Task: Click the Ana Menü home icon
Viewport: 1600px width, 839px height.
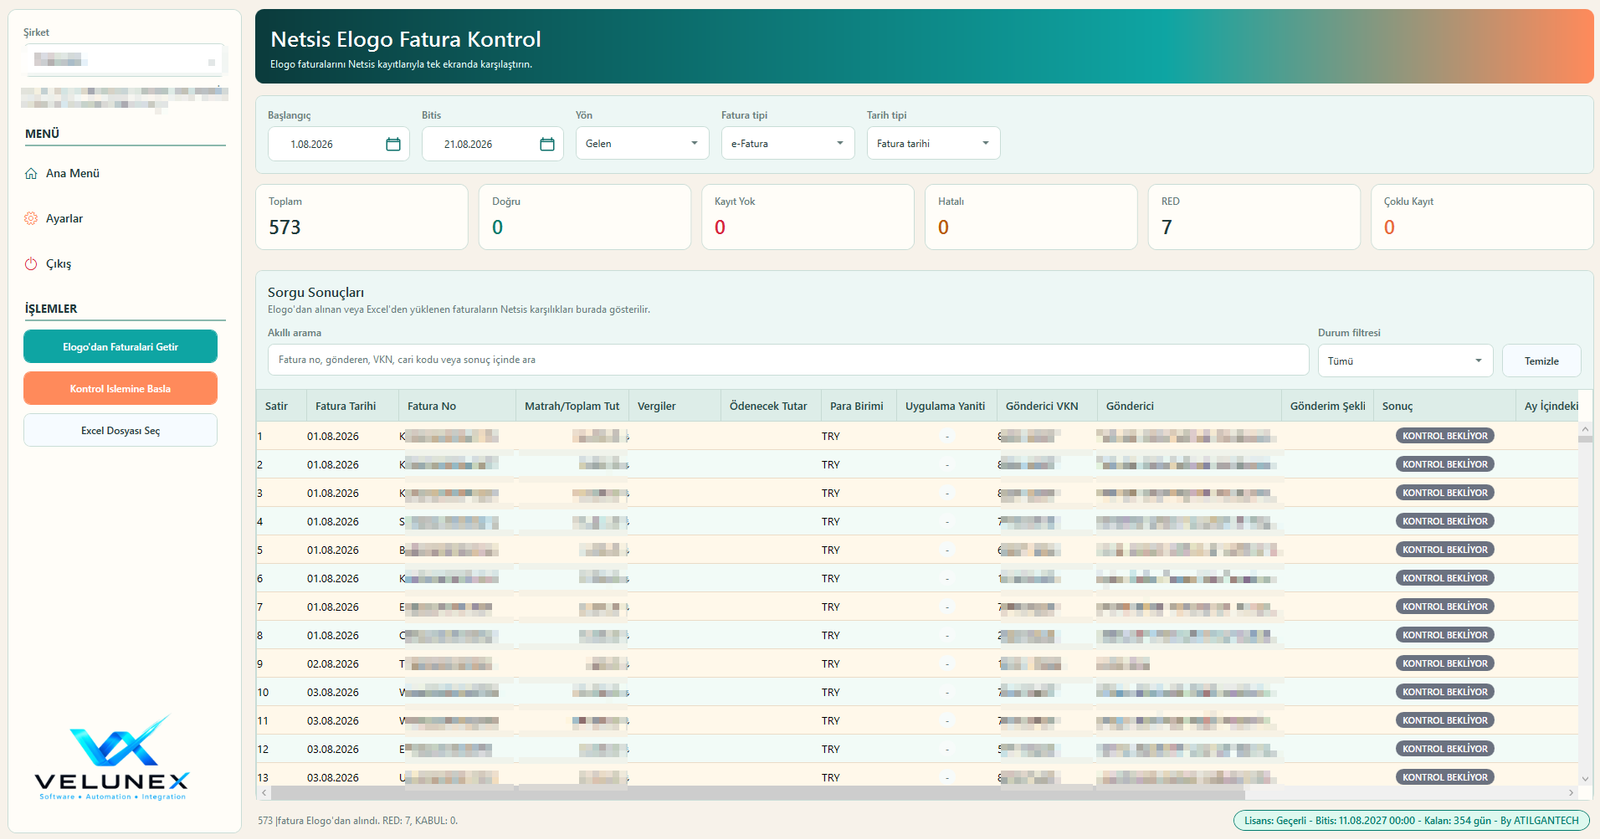Action: click(x=31, y=173)
